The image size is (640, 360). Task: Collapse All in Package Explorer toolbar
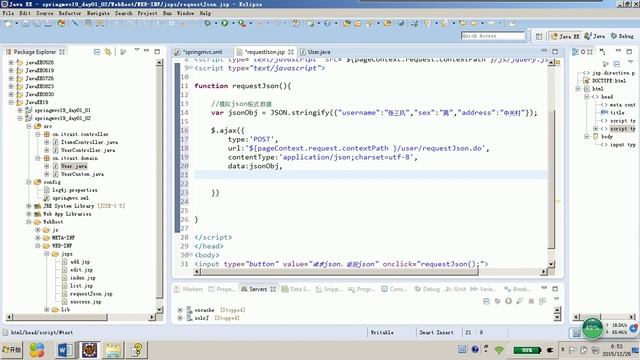[97, 52]
